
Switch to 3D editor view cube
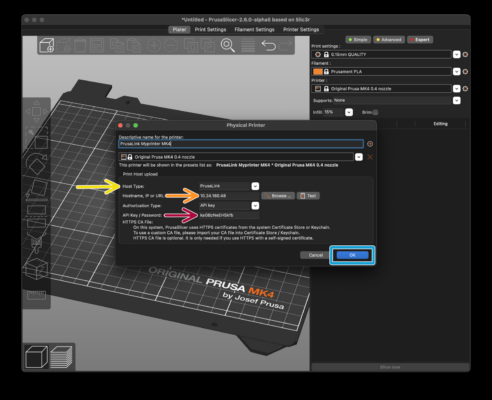(36, 357)
